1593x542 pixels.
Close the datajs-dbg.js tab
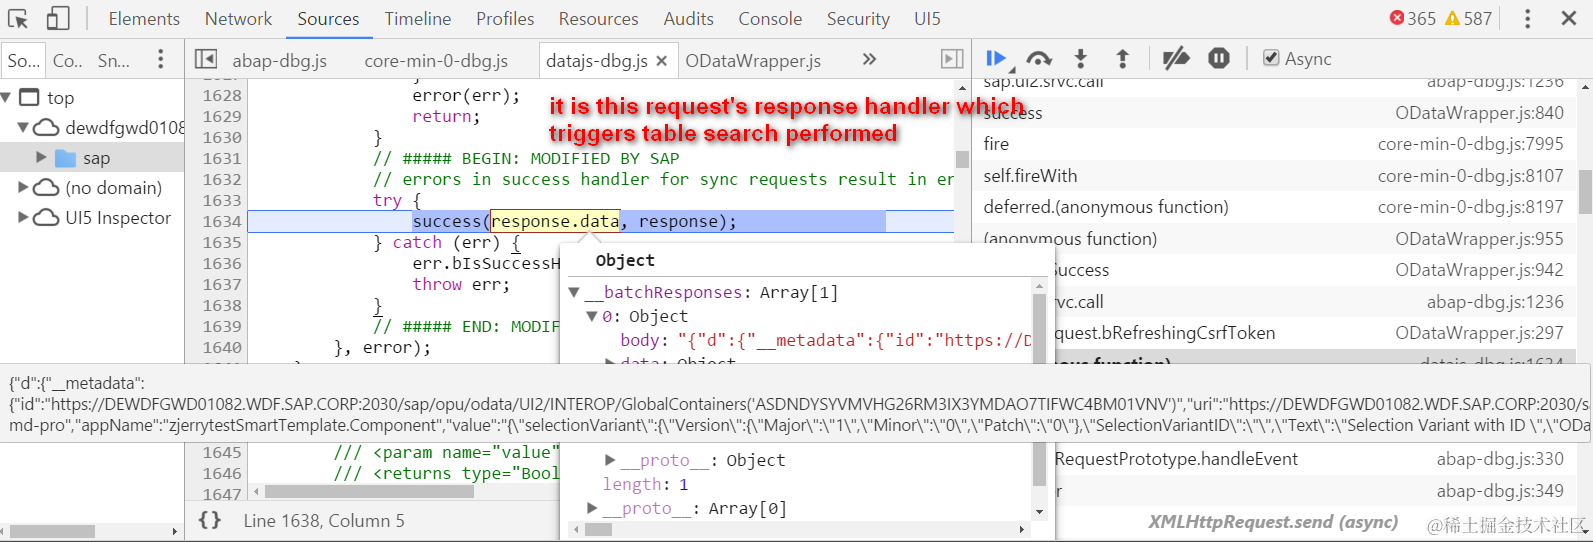[662, 61]
